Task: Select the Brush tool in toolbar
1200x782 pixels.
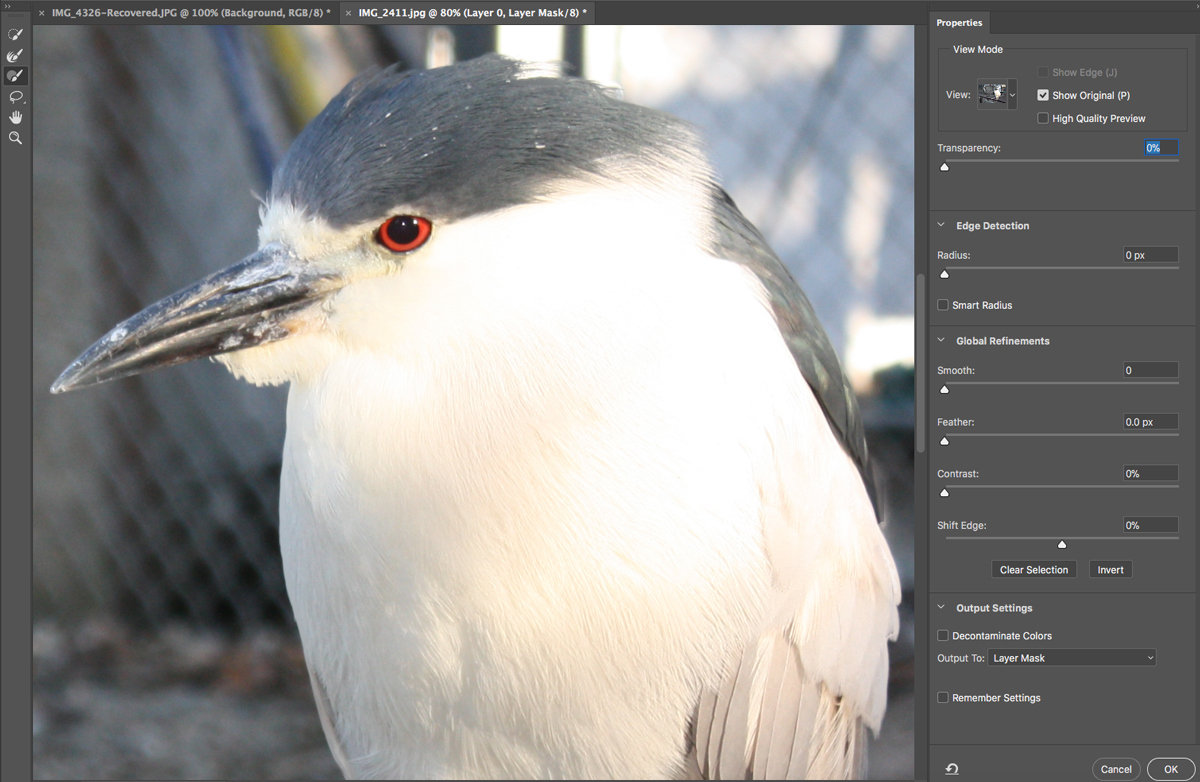Action: 15,76
